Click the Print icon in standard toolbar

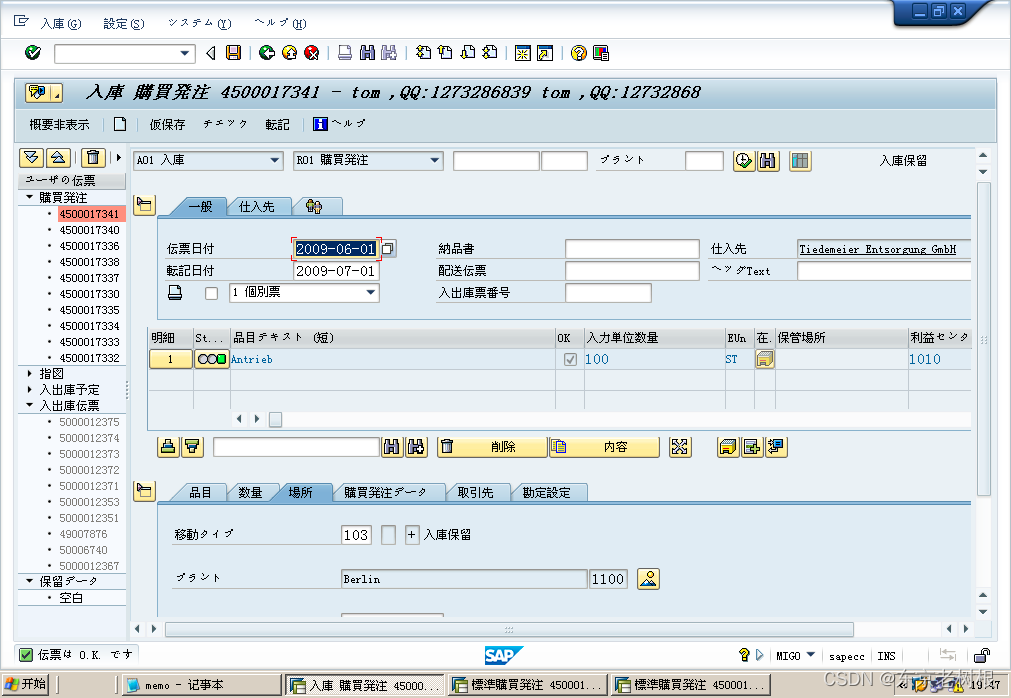pyautogui.click(x=344, y=53)
